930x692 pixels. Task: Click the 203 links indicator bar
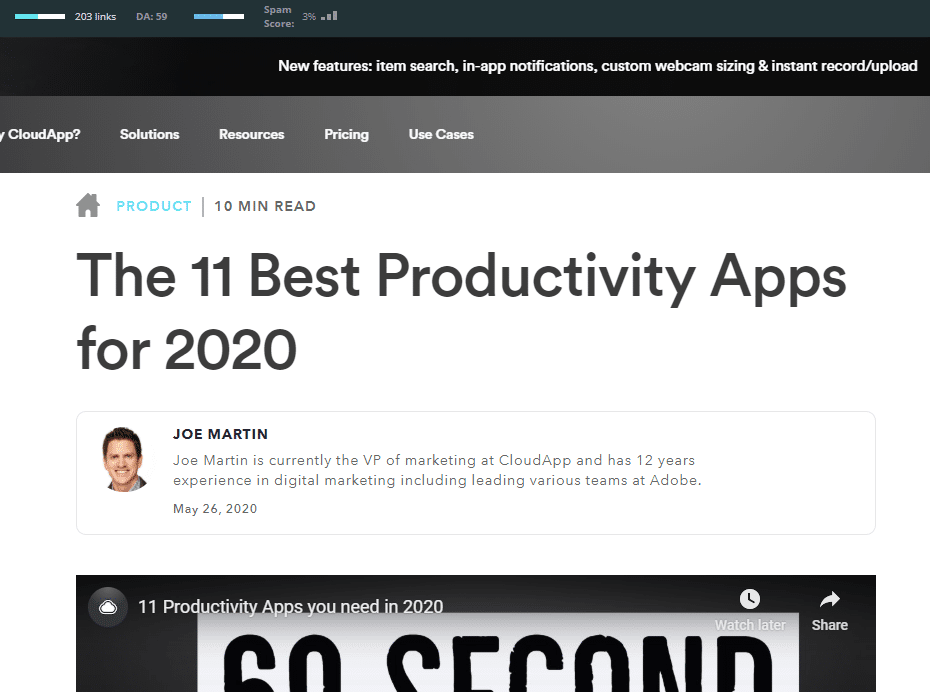(x=40, y=17)
